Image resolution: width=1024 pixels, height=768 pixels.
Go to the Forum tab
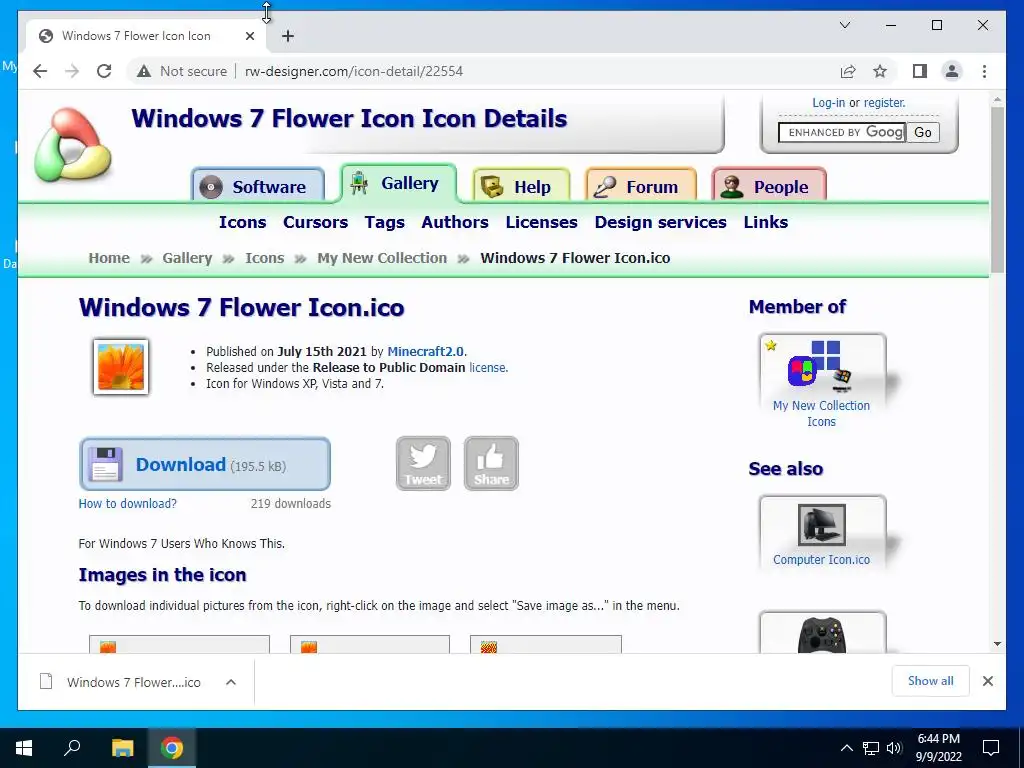pos(641,187)
